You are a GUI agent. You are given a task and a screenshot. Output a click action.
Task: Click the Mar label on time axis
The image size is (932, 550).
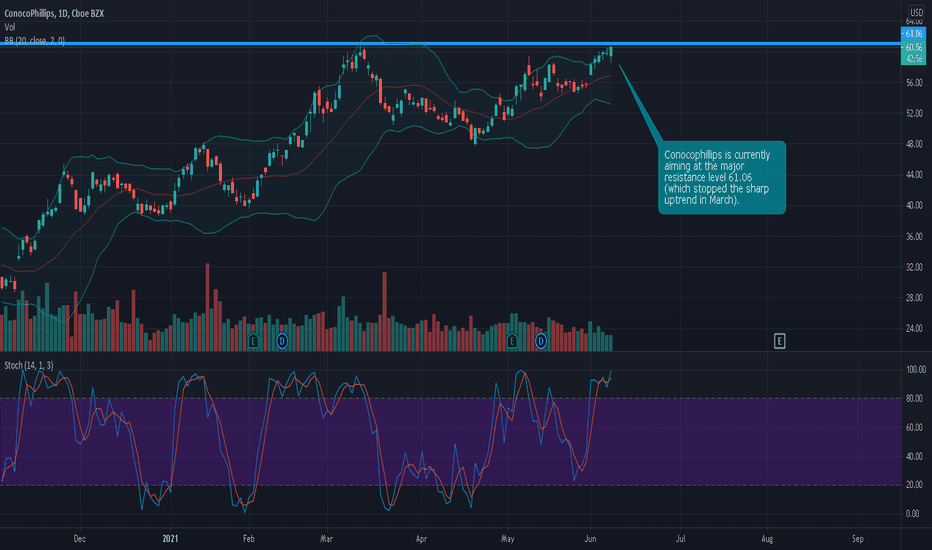326,539
